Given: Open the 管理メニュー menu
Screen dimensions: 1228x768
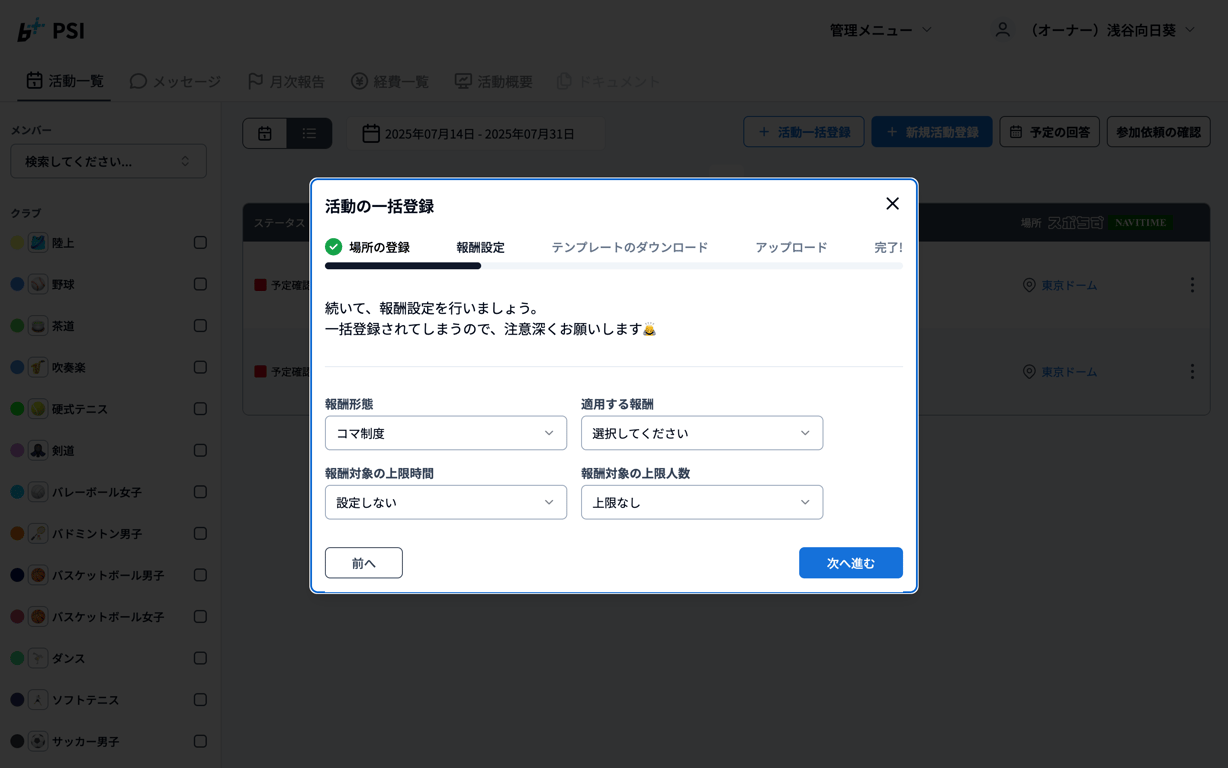Looking at the screenshot, I should click(x=880, y=30).
